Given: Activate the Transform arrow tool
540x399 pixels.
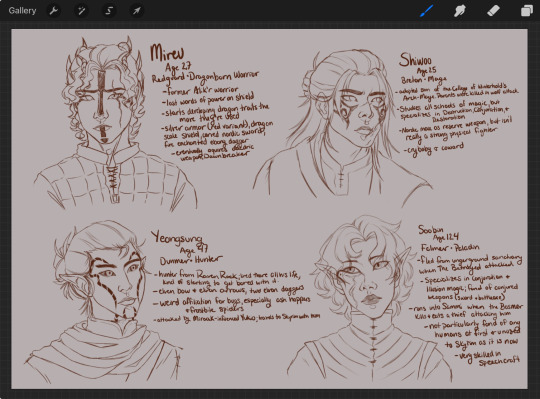Looking at the screenshot, I should coord(137,11).
